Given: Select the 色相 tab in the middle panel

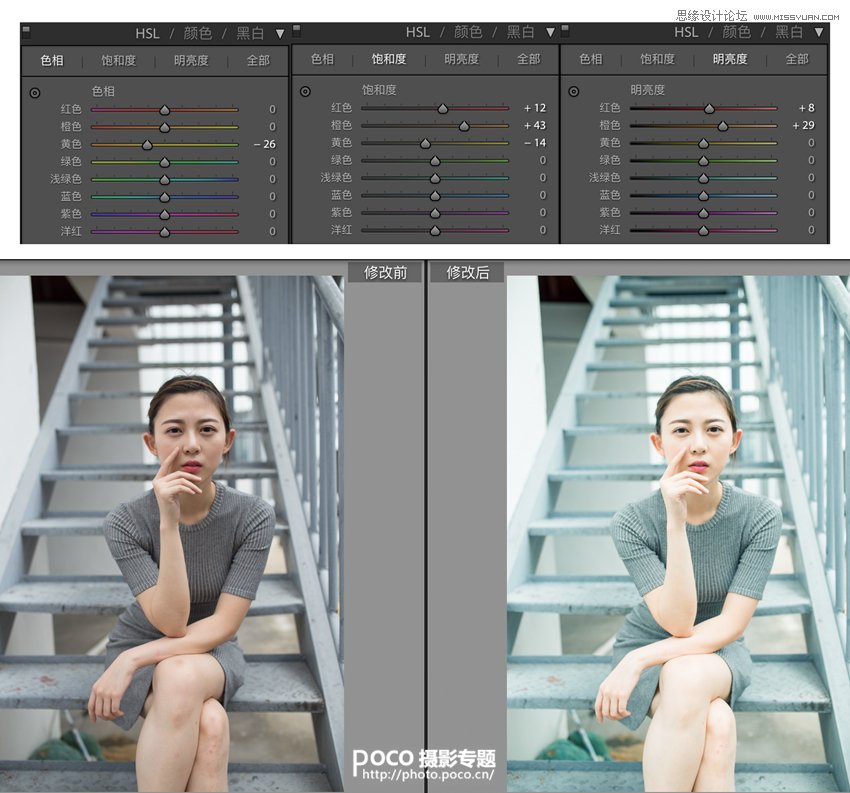Looking at the screenshot, I should click(x=323, y=59).
